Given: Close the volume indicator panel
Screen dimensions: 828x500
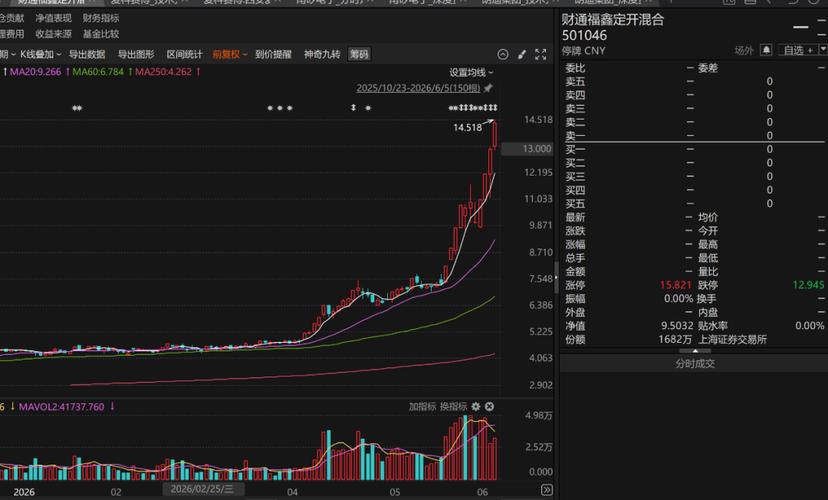Looking at the screenshot, I should pos(490,406).
